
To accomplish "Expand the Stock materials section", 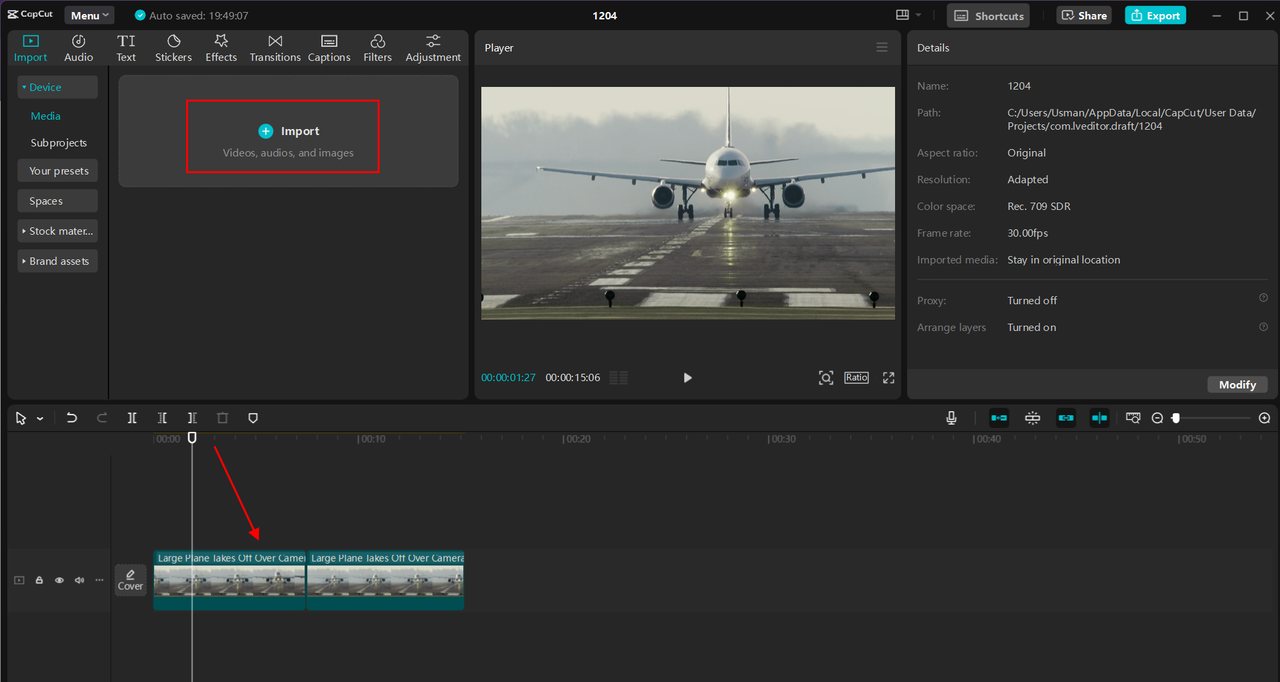I will click(57, 231).
